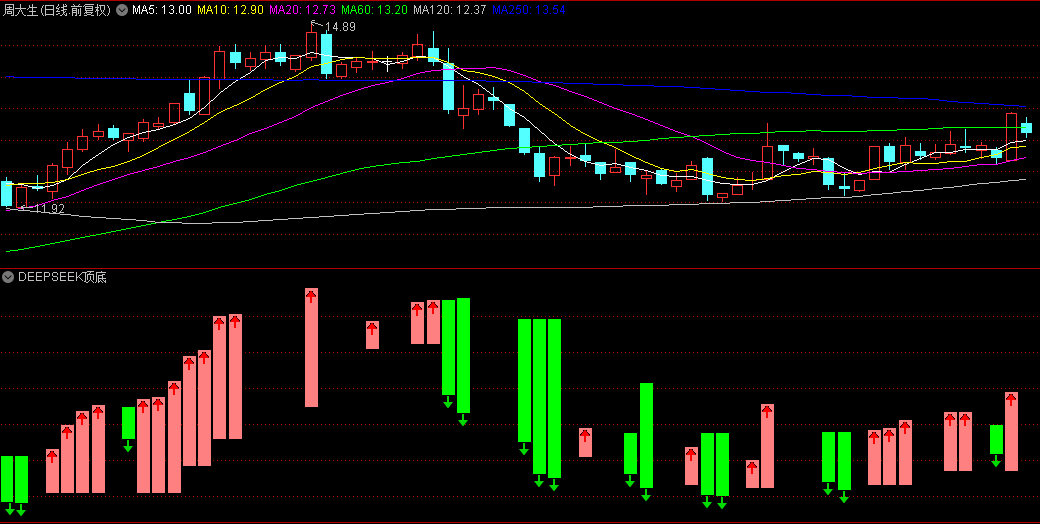Select the MA60: 13.20 indicator label
This screenshot has width=1040, height=524.
(375, 10)
